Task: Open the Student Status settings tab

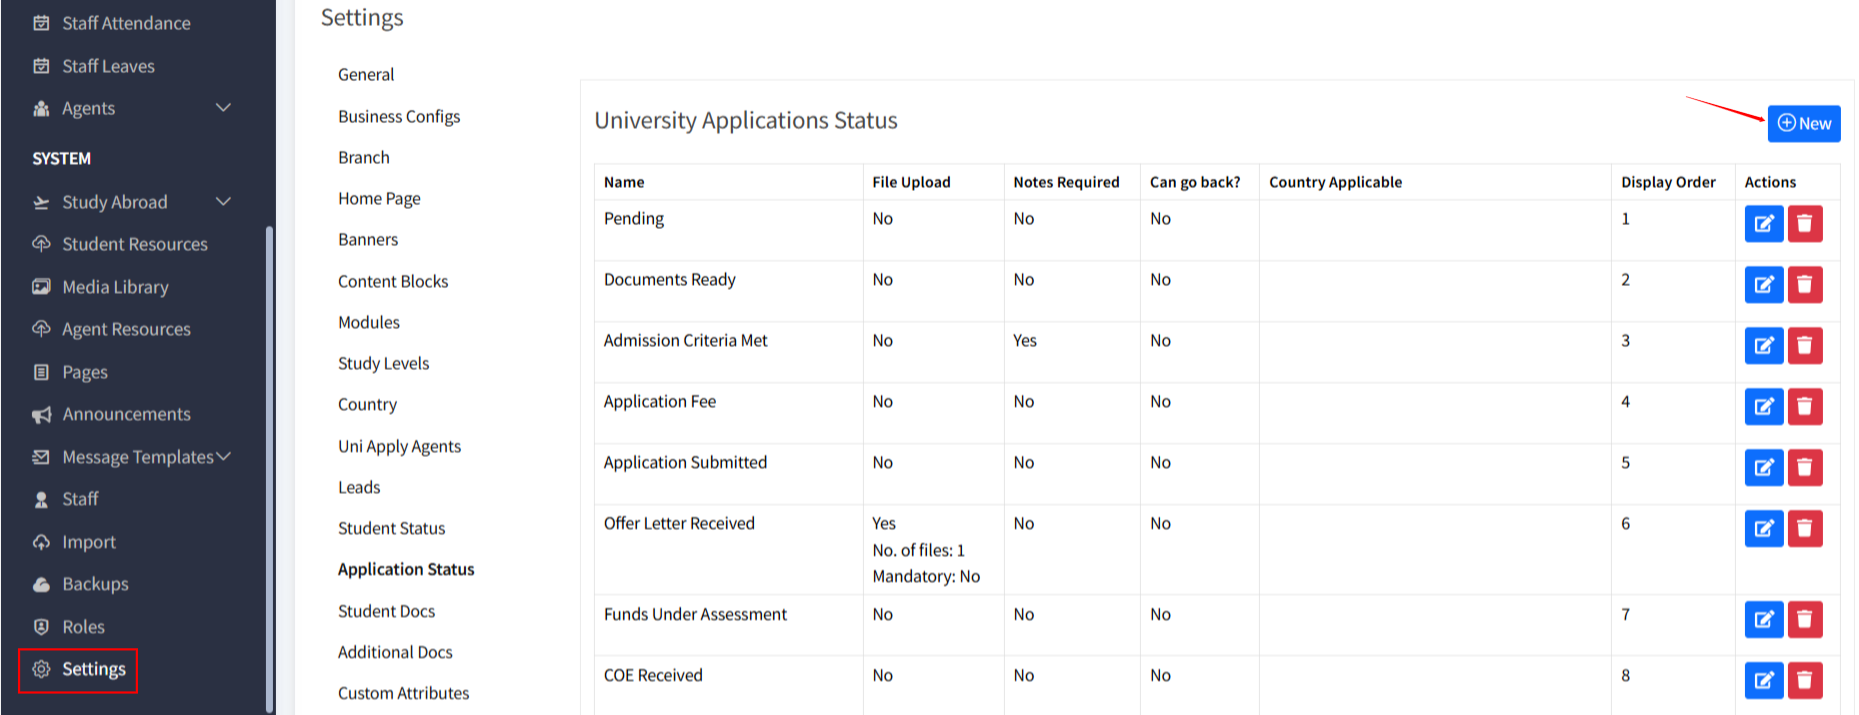Action: pyautogui.click(x=391, y=528)
